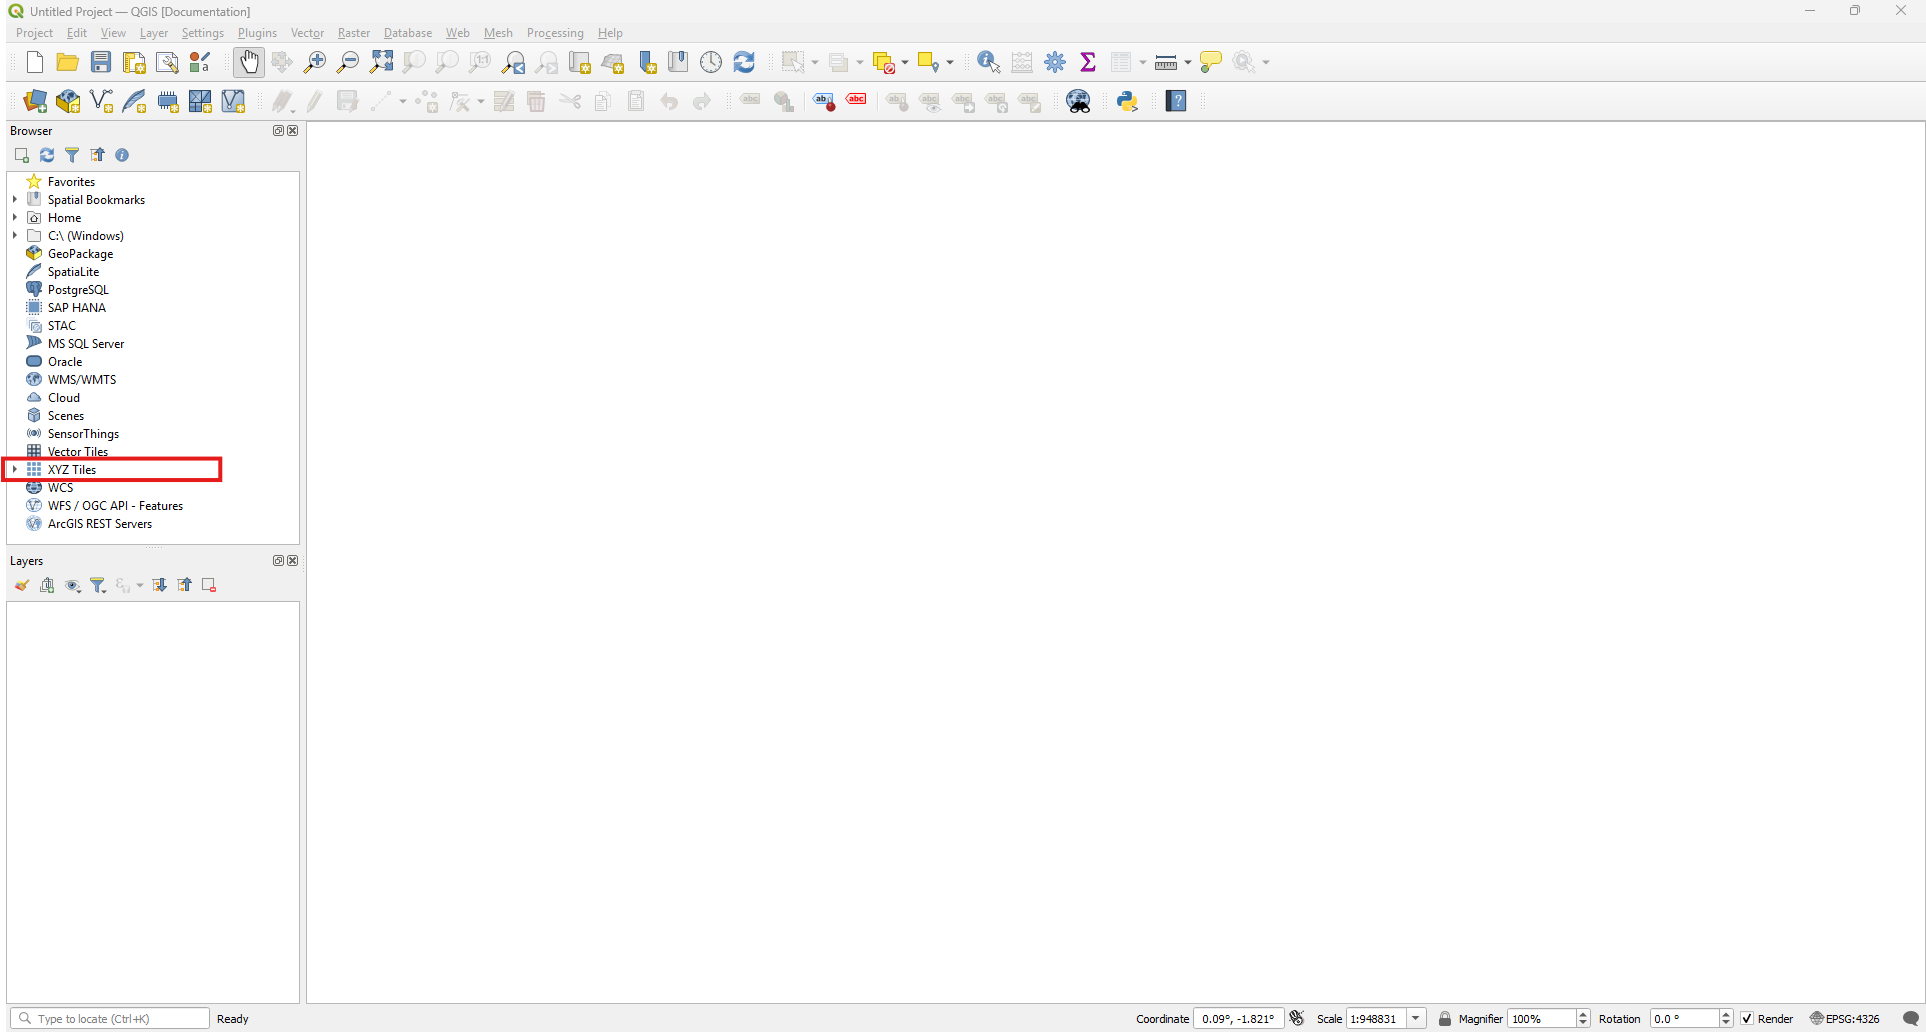Image resolution: width=1926 pixels, height=1032 pixels.
Task: Open the Raster menu
Action: point(353,33)
